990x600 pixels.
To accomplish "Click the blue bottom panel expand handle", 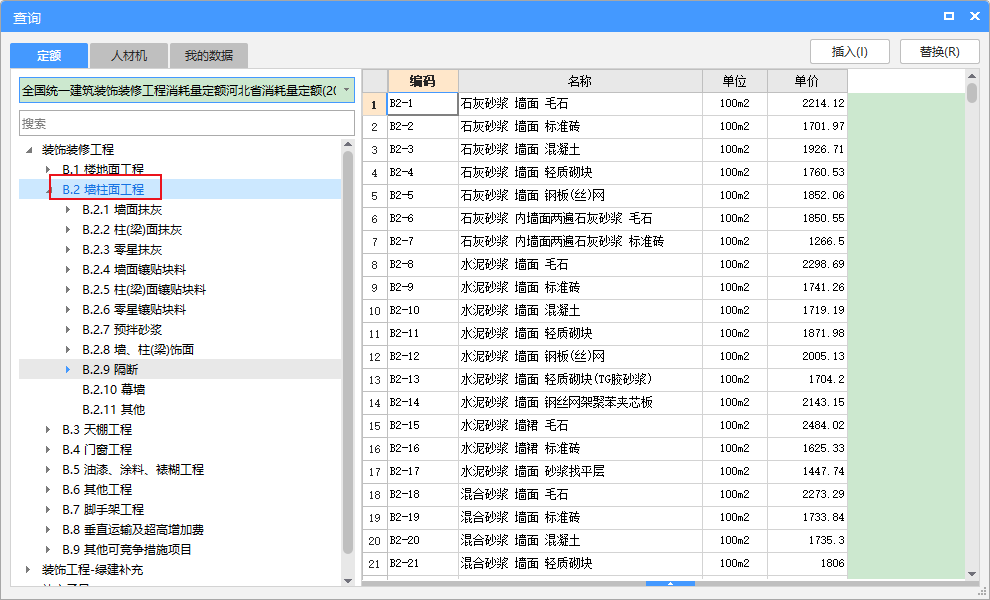I will point(670,584).
